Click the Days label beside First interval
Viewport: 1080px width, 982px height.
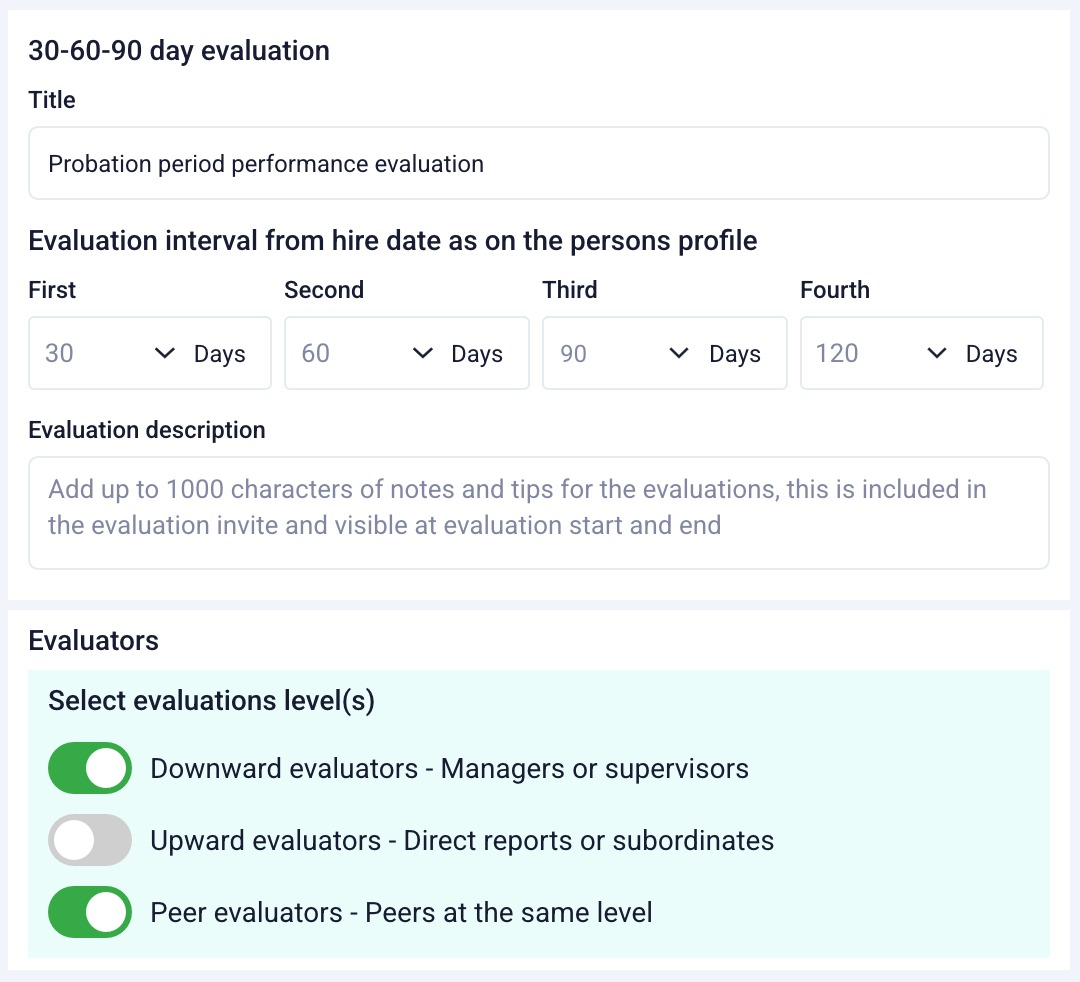pyautogui.click(x=220, y=353)
